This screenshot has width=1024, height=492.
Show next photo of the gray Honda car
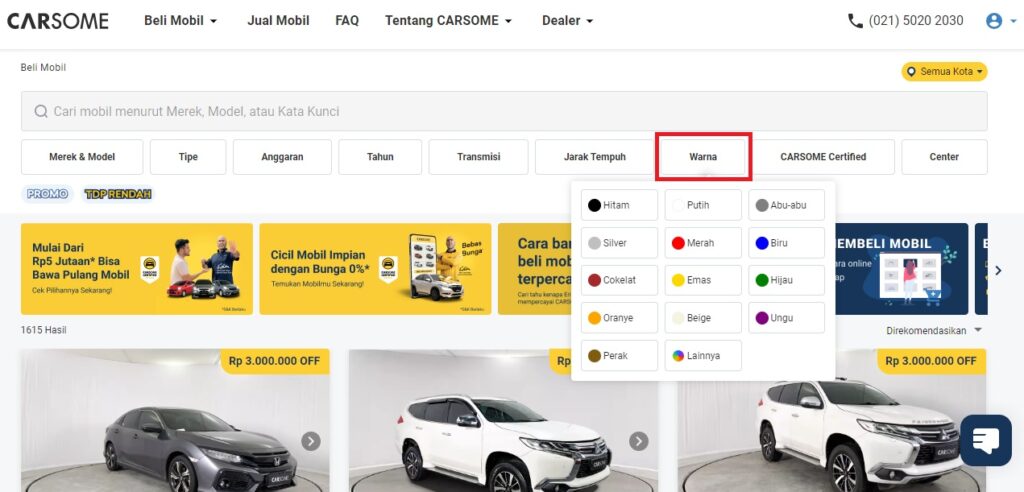point(311,441)
